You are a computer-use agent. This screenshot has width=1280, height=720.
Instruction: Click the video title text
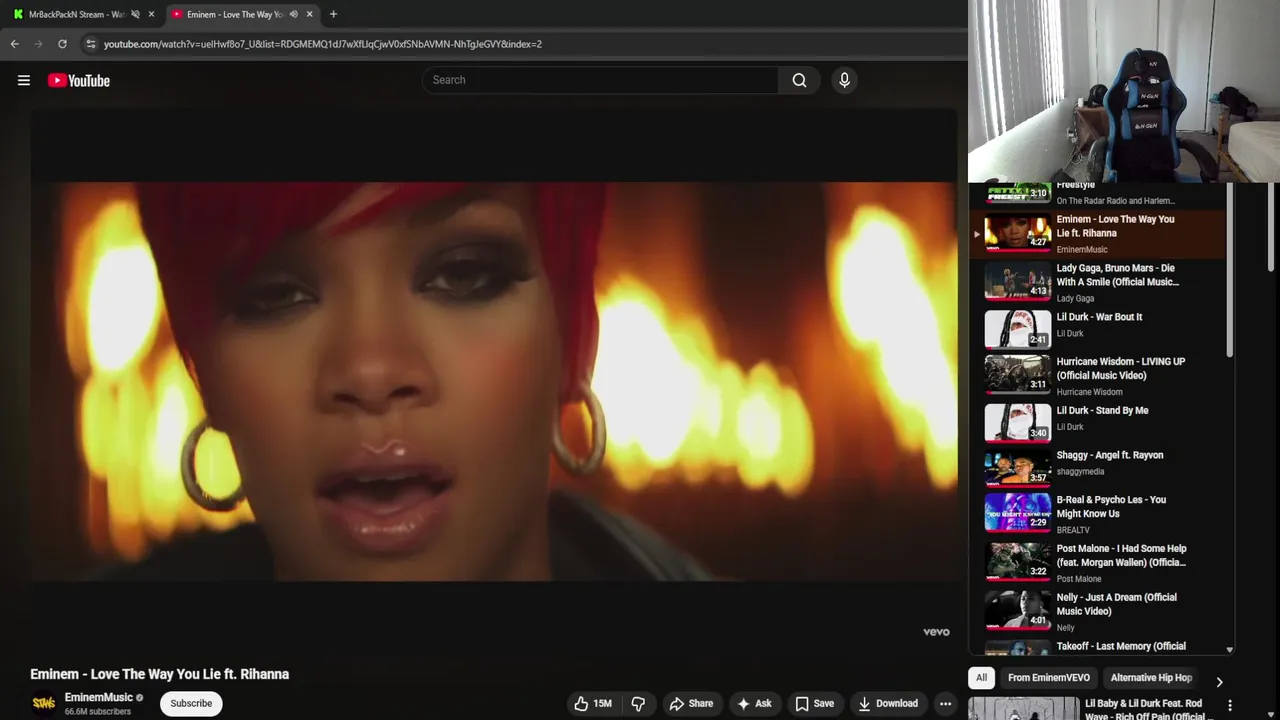160,674
